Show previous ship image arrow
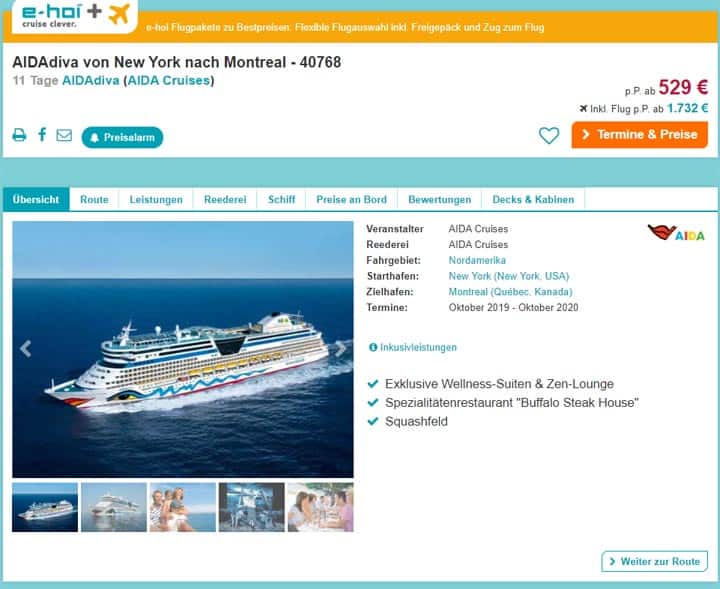This screenshot has width=720, height=589. click(x=26, y=349)
